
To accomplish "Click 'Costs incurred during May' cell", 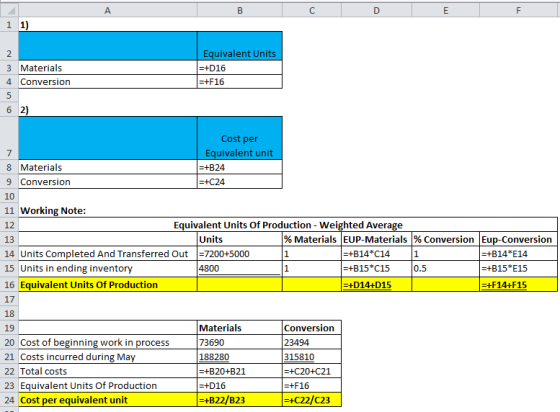I will [108, 357].
